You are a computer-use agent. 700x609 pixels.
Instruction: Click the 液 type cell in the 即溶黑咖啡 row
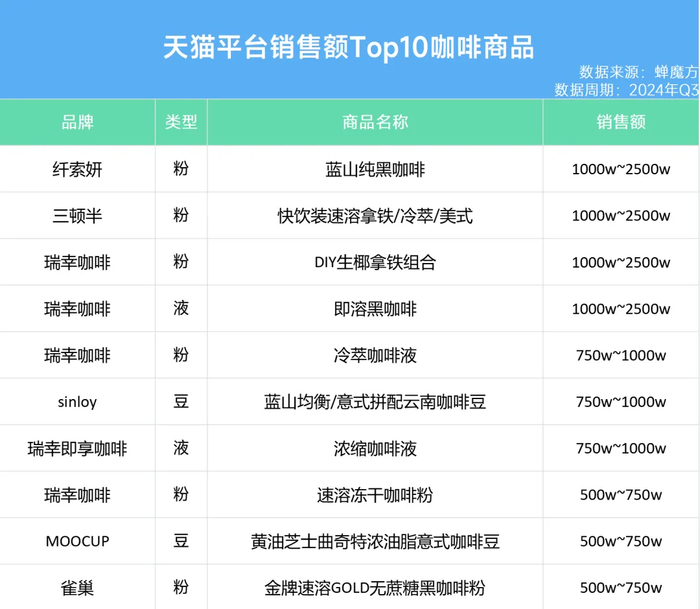pyautogui.click(x=181, y=308)
